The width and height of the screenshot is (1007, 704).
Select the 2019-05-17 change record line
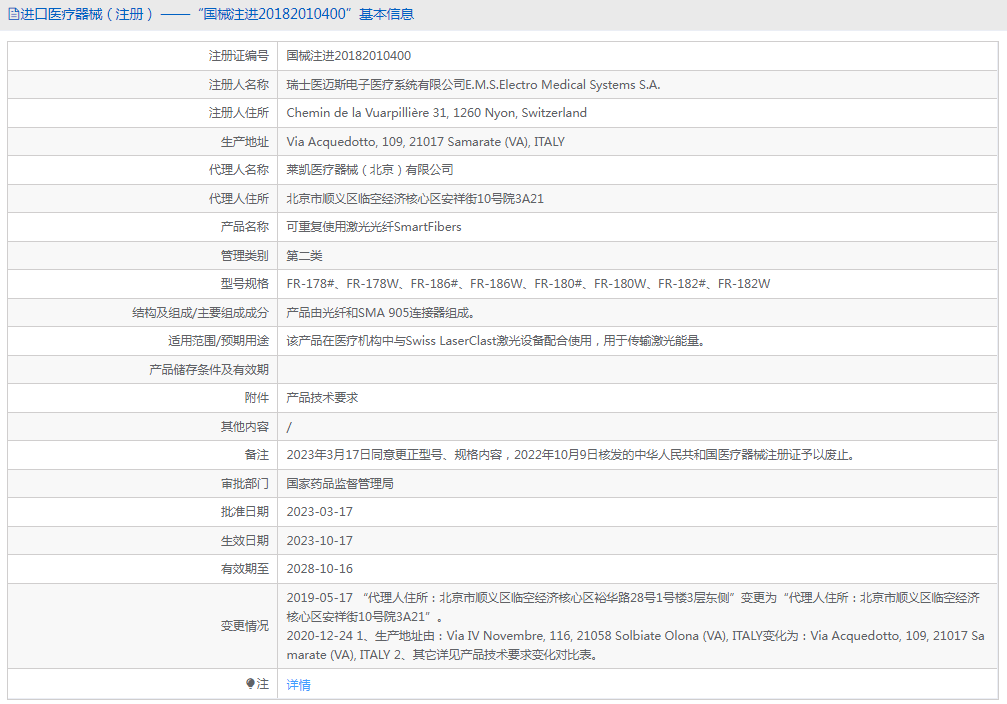coord(633,607)
